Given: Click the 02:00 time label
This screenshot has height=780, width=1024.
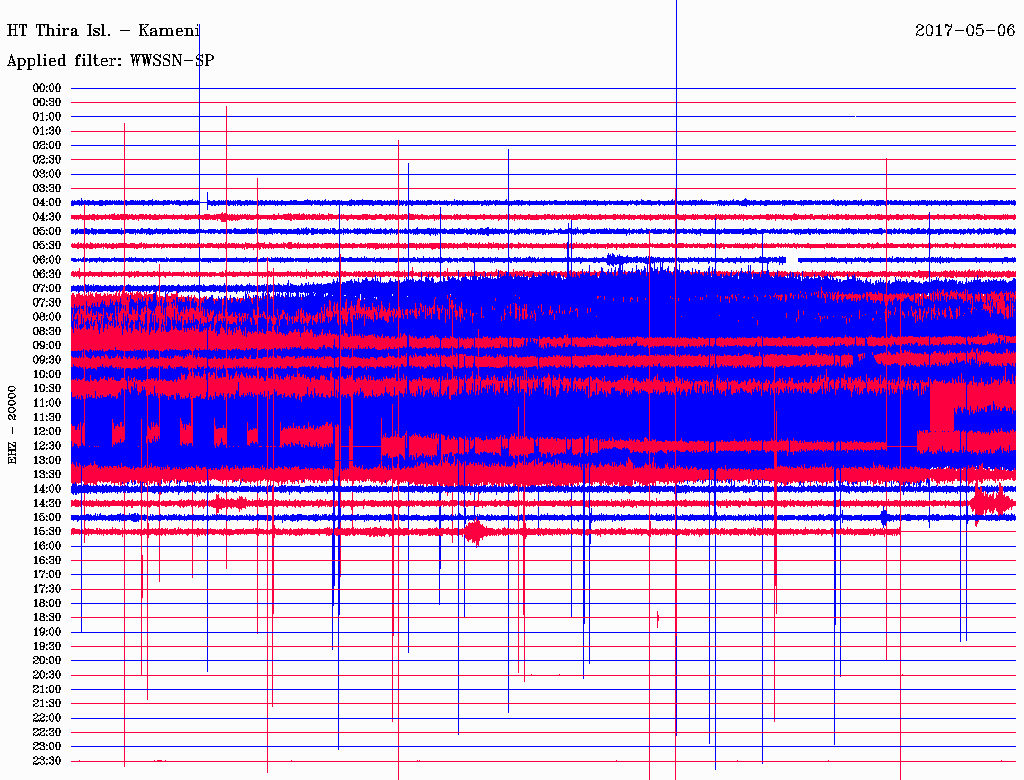Looking at the screenshot, I should click(x=47, y=145).
